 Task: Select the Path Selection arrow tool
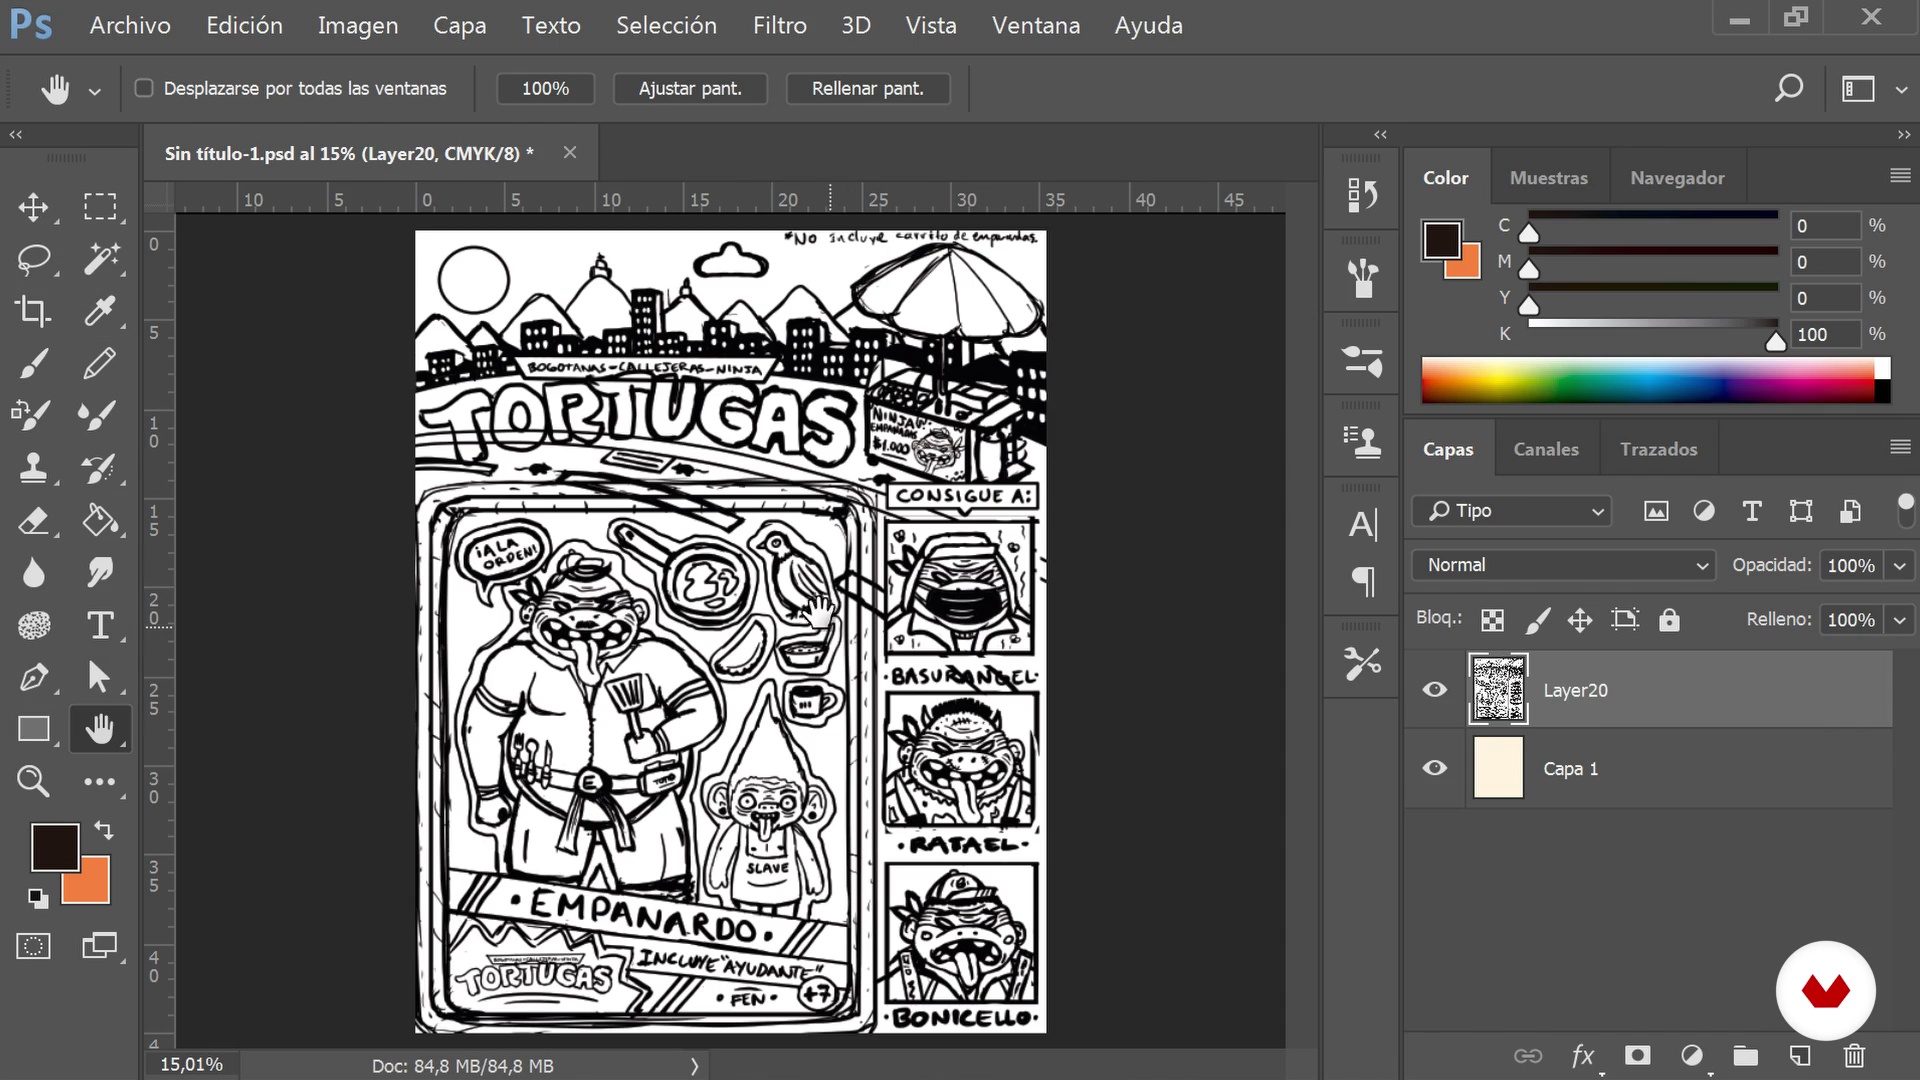pyautogui.click(x=99, y=677)
